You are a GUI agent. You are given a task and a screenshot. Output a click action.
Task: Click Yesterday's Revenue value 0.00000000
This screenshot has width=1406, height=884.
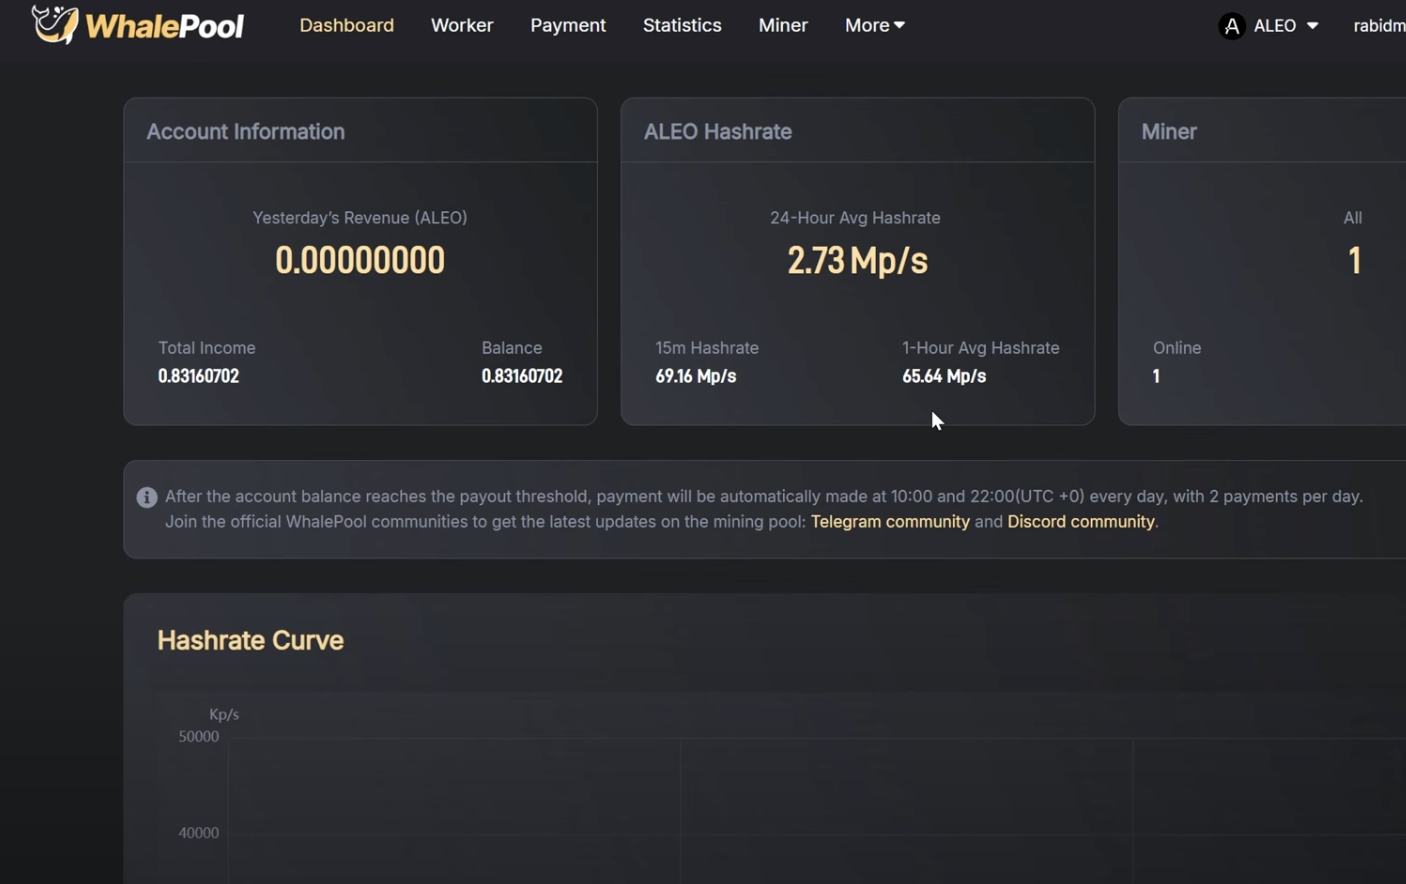pyautogui.click(x=360, y=260)
